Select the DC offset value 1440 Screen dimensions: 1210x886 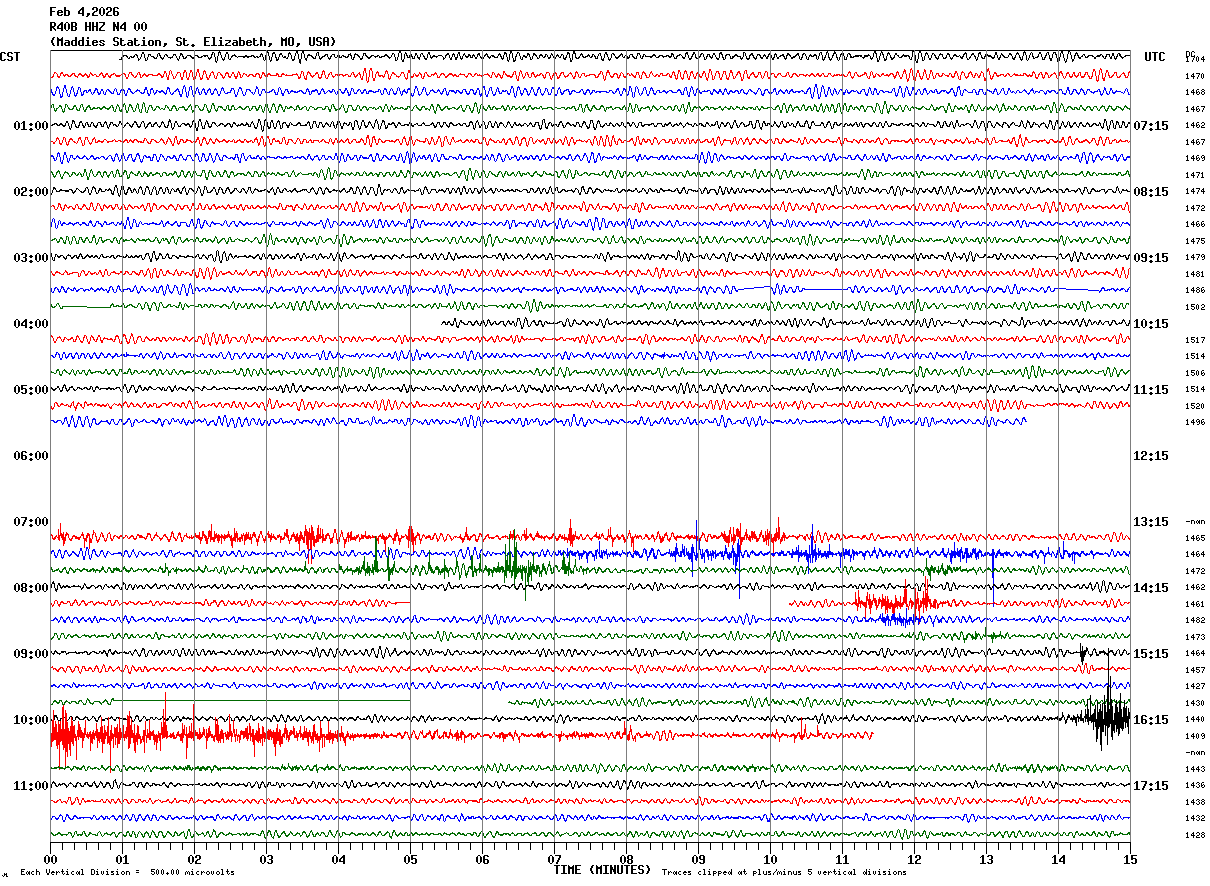tap(1195, 719)
